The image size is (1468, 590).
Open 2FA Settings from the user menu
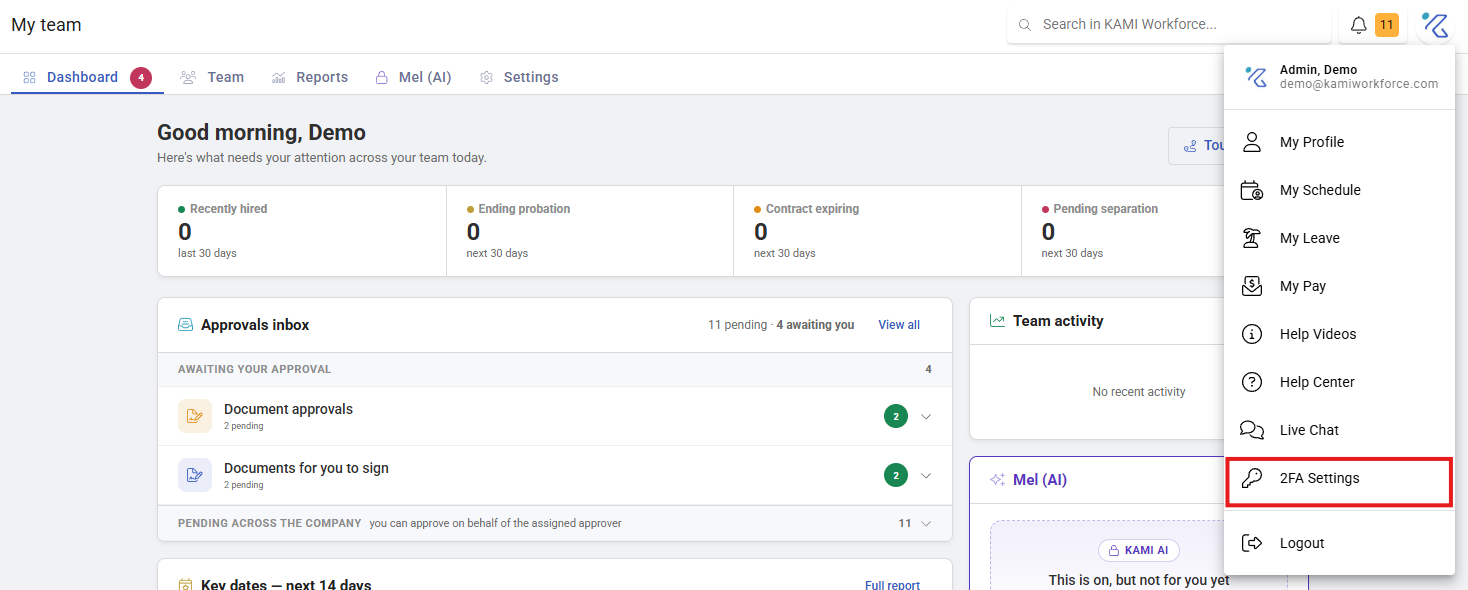pos(1339,479)
